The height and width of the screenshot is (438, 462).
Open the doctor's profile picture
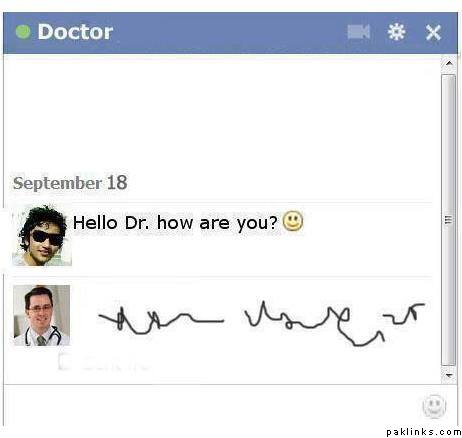[42, 315]
